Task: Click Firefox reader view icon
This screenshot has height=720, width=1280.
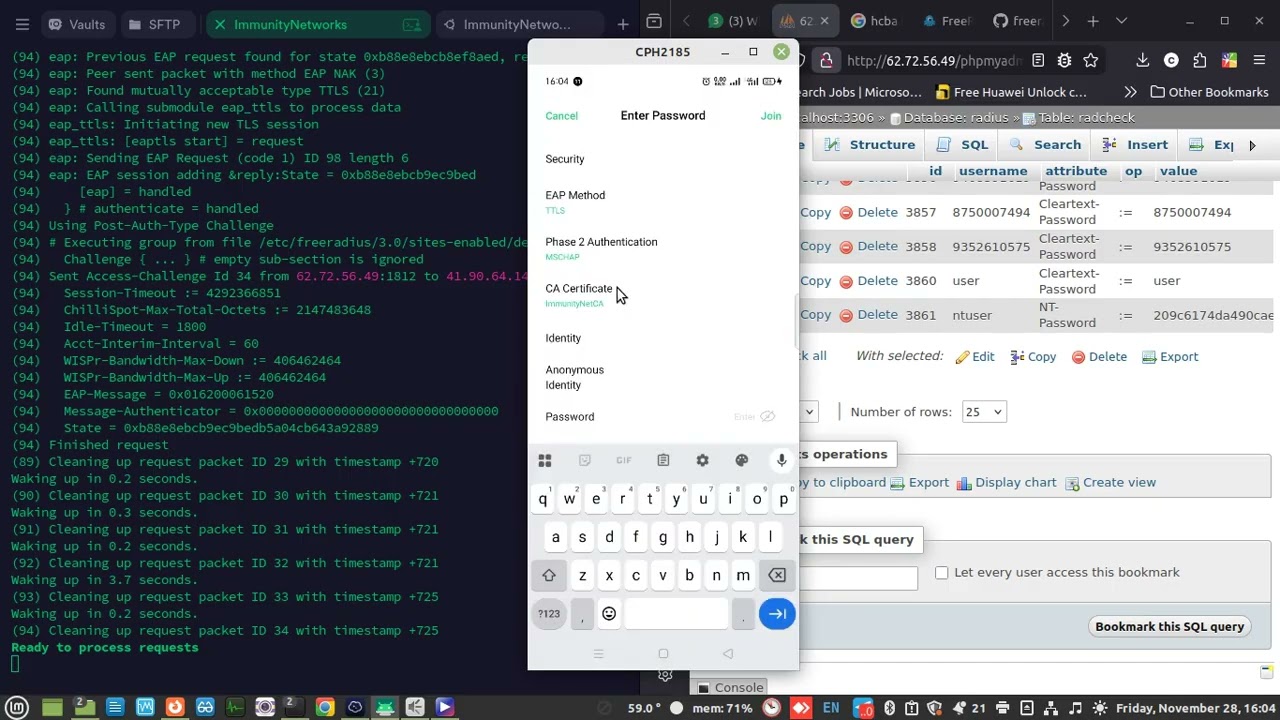Action: click(1038, 61)
